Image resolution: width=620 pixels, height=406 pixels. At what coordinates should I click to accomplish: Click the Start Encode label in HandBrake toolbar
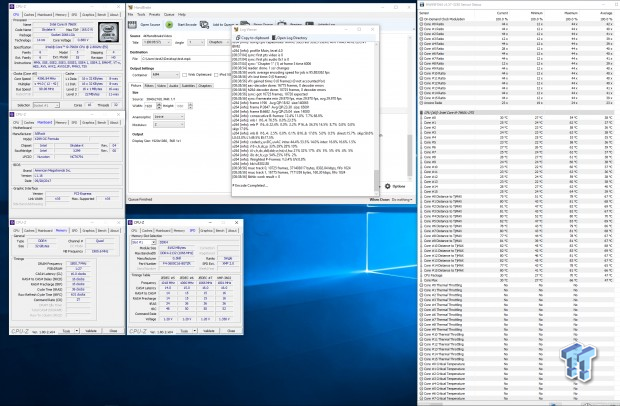187,25
